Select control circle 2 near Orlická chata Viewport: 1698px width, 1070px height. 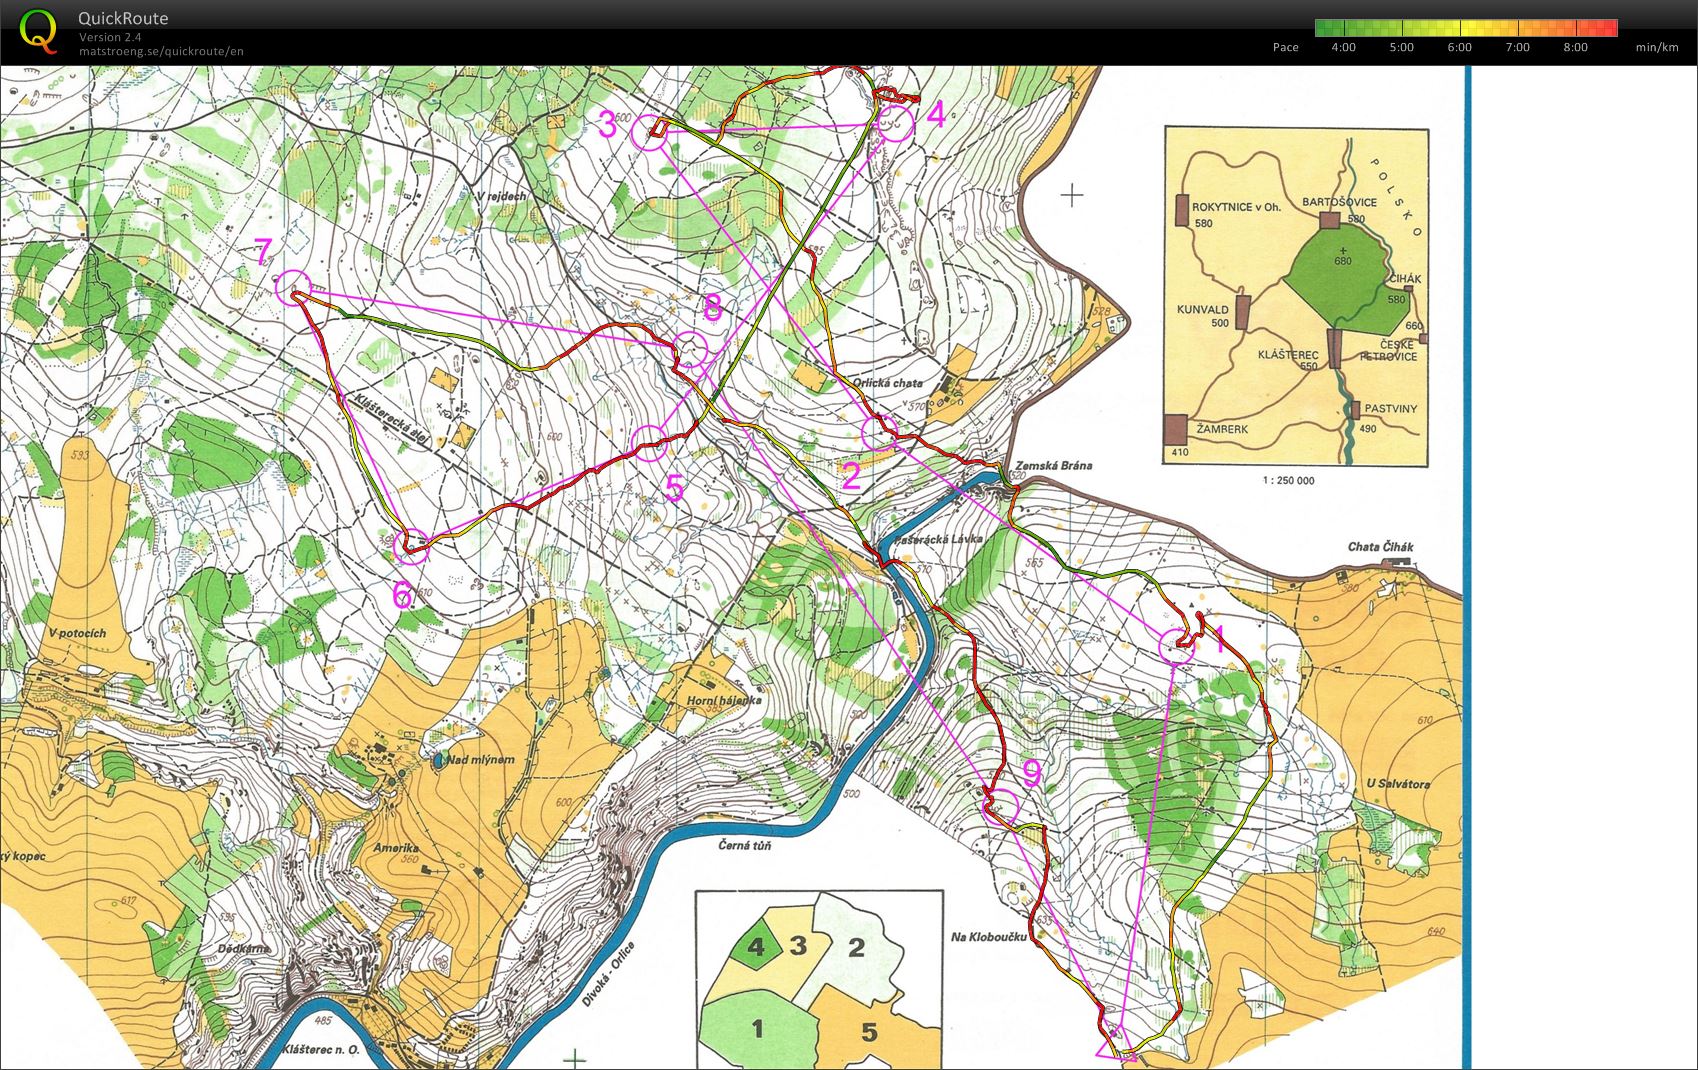point(879,433)
